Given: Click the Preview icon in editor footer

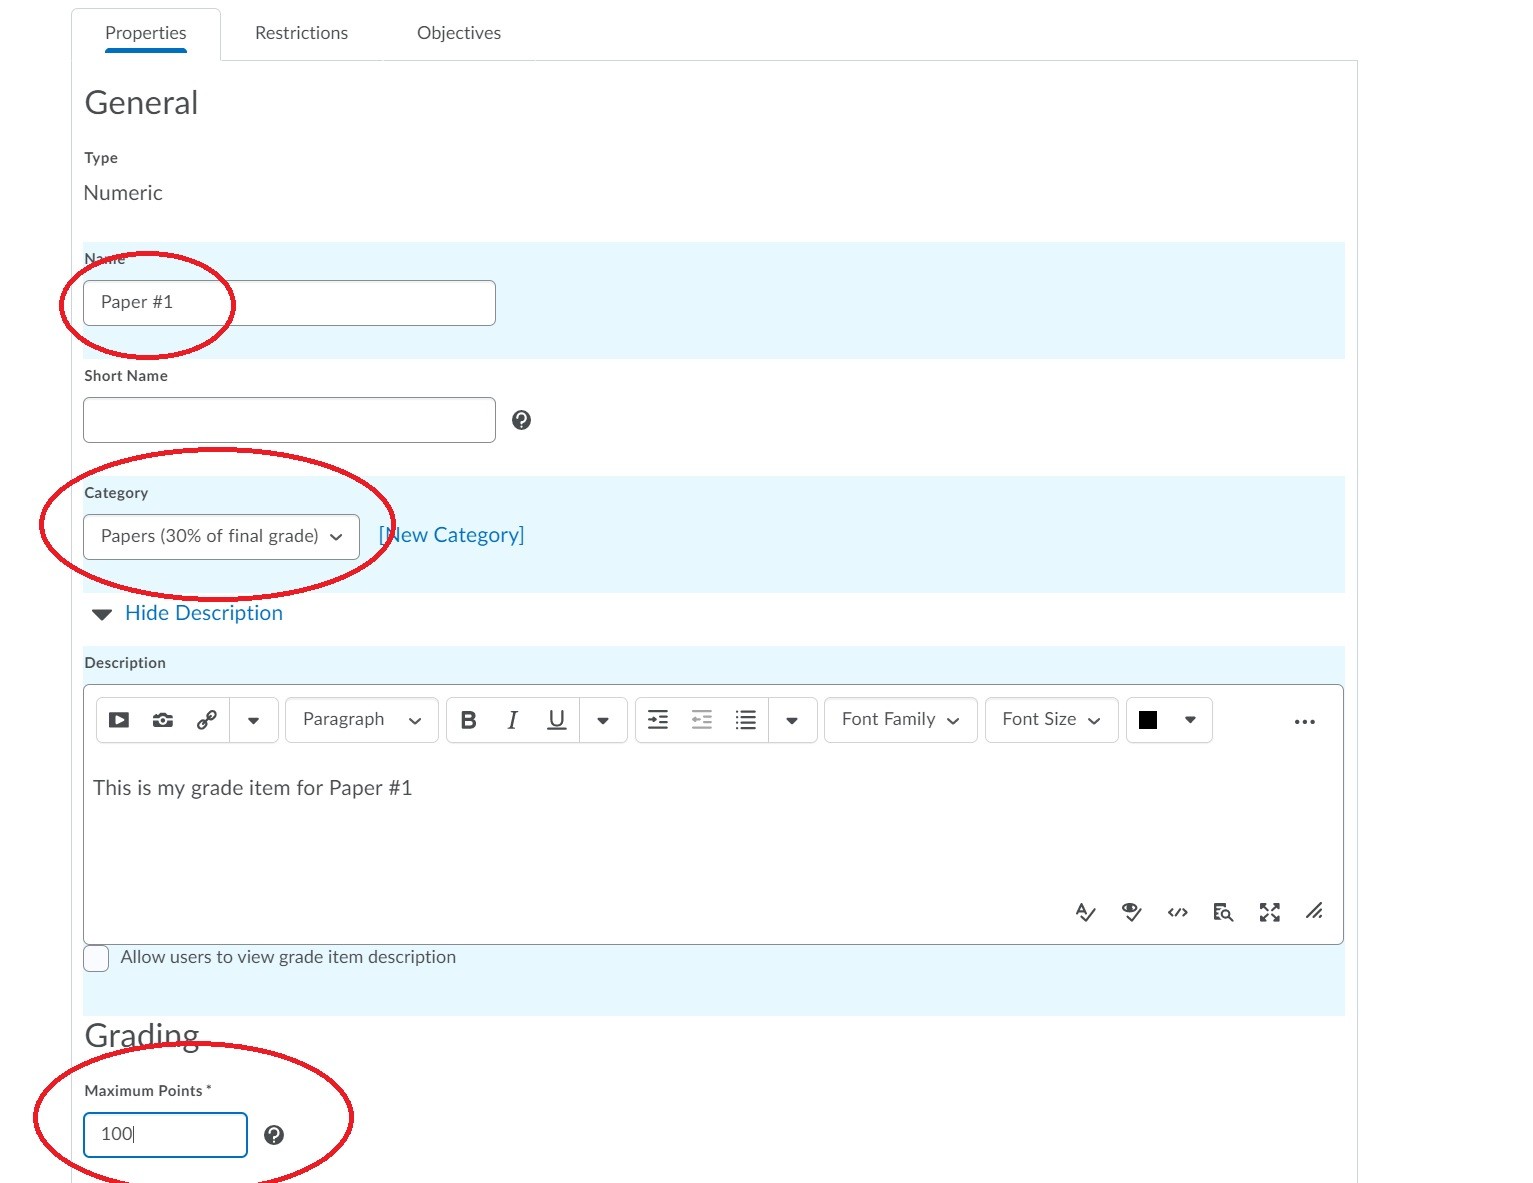Looking at the screenshot, I should point(1223,912).
